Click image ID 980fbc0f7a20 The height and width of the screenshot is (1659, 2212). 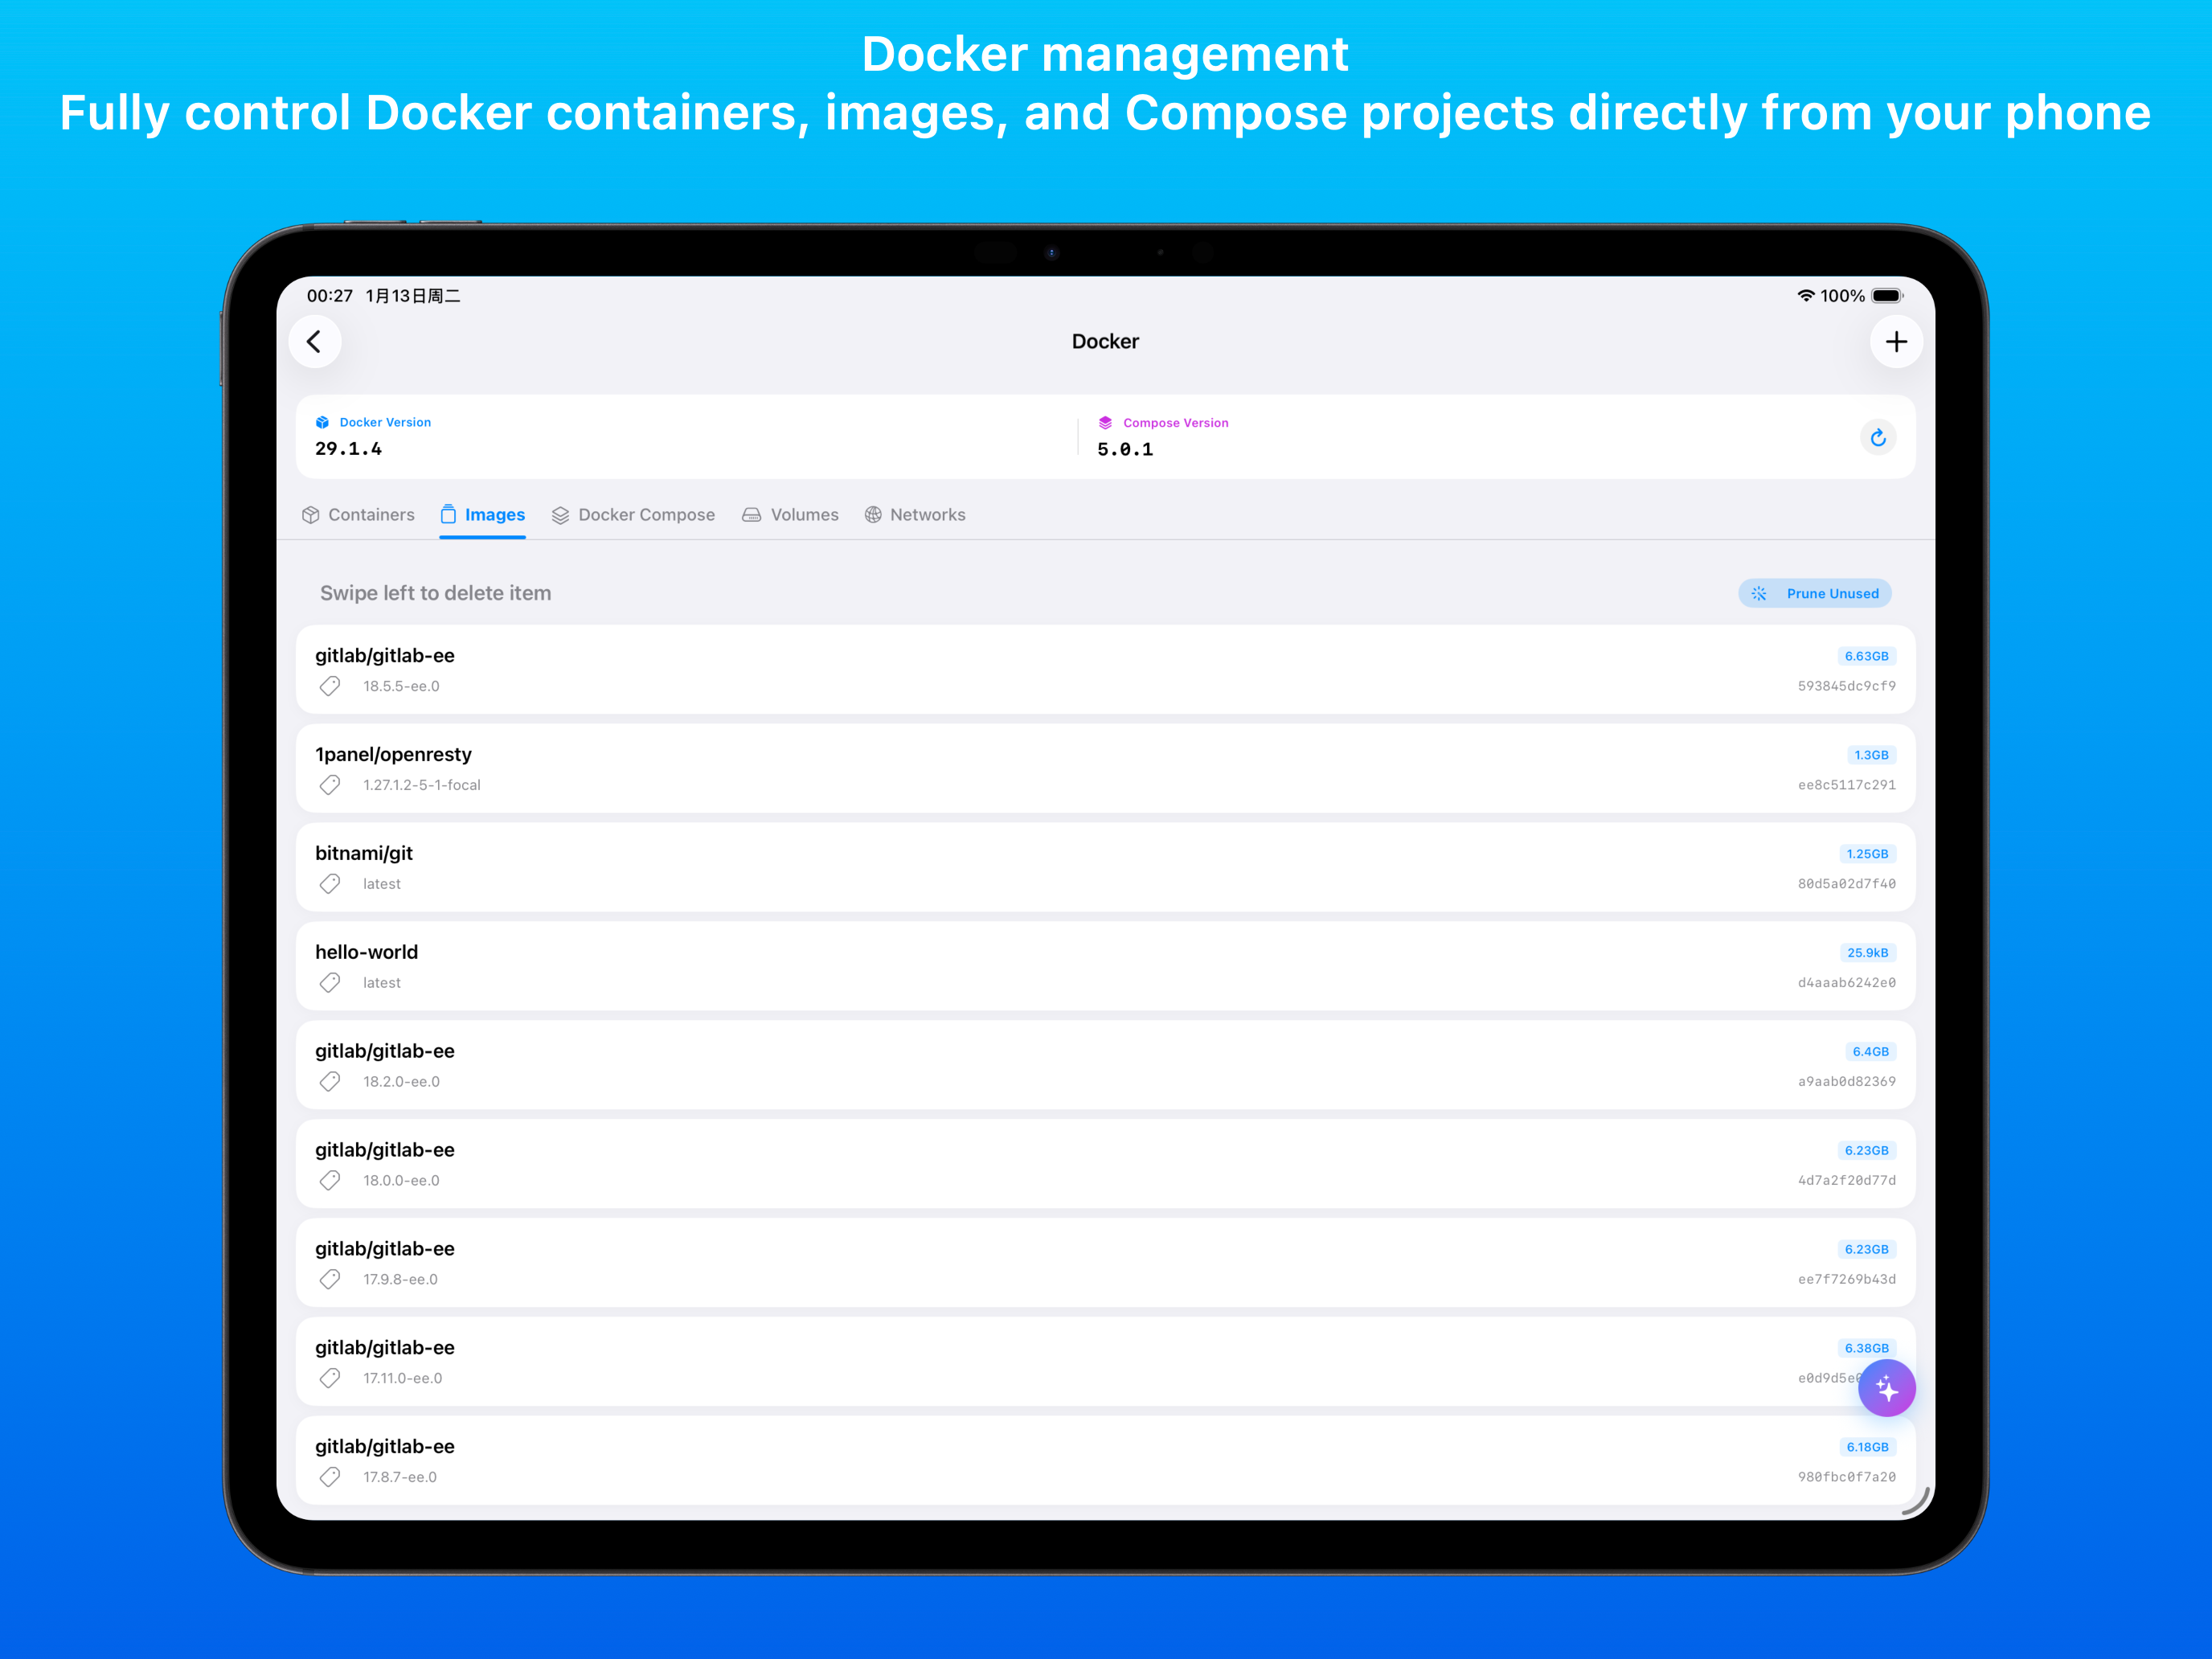click(1846, 1478)
